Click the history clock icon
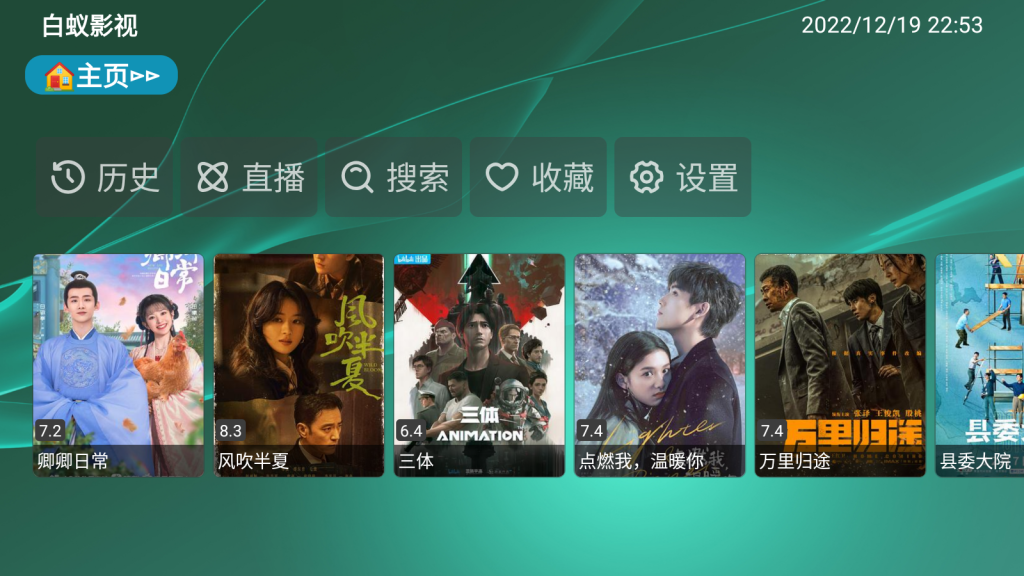1024x576 pixels. pos(68,177)
